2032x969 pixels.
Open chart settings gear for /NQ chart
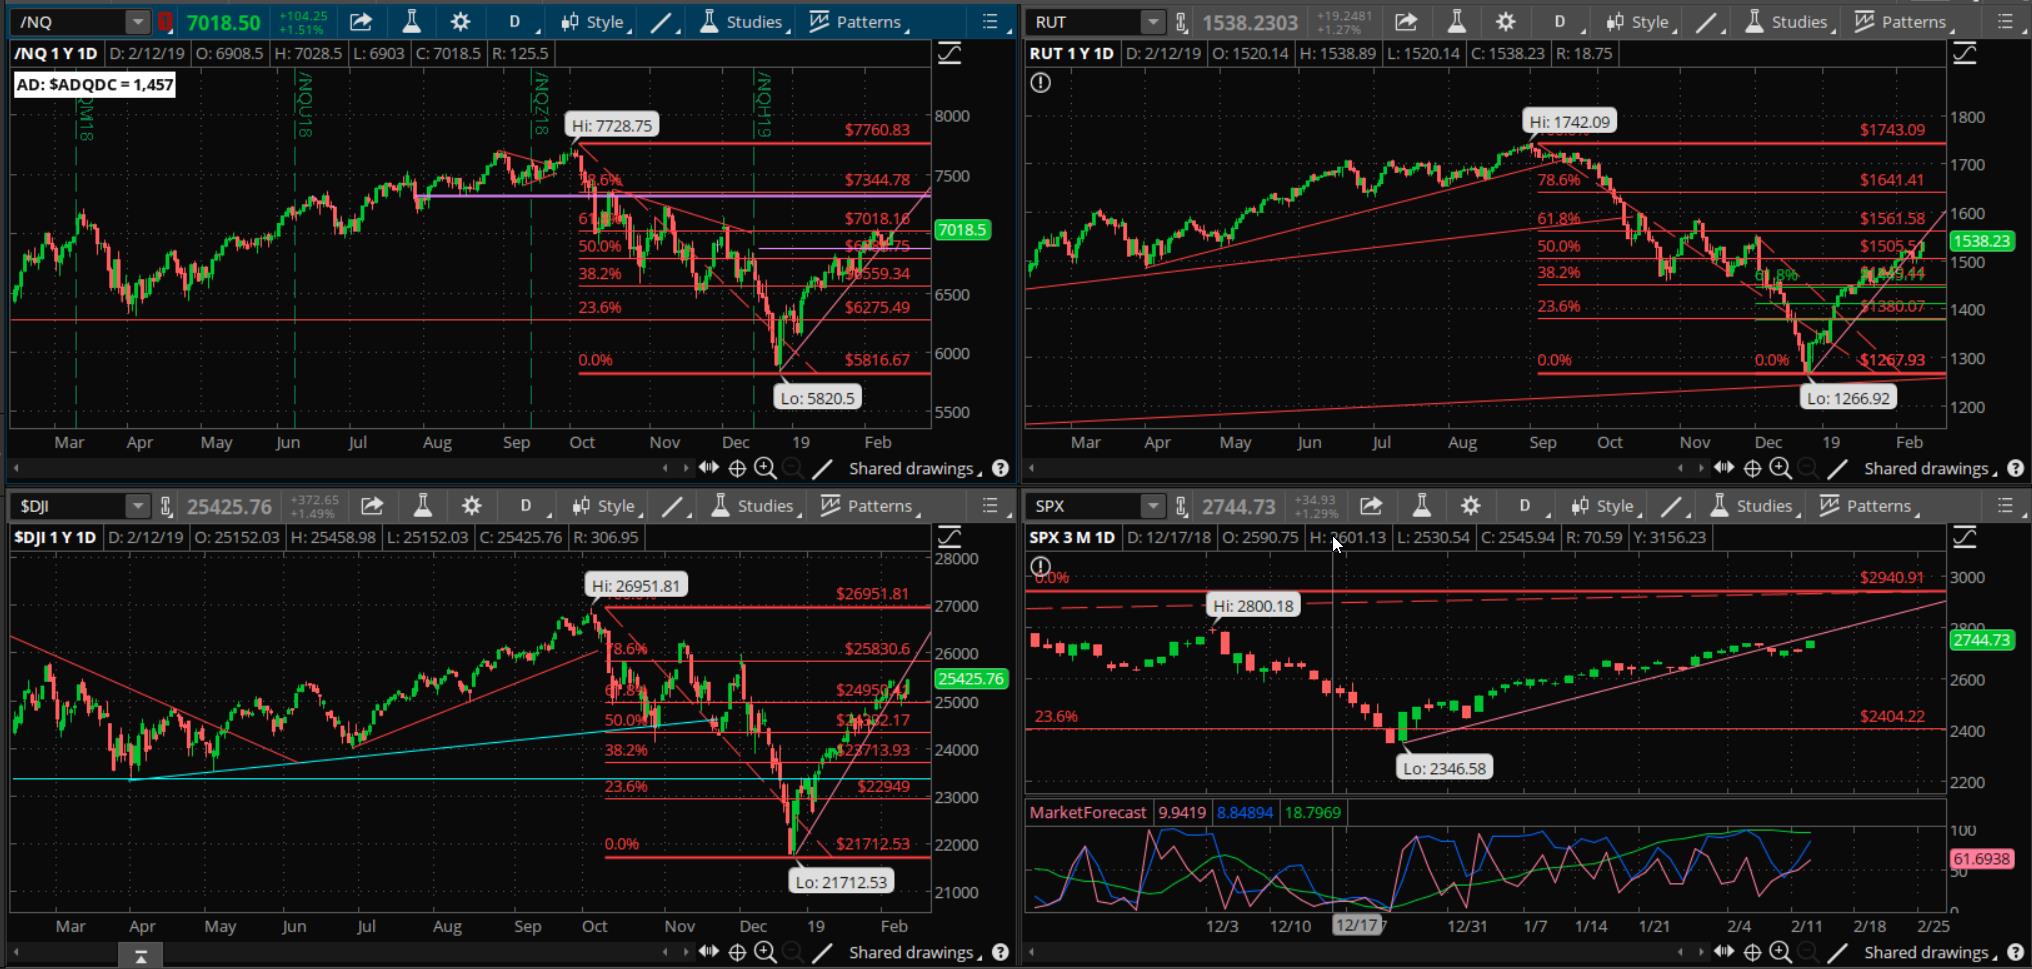click(x=460, y=22)
